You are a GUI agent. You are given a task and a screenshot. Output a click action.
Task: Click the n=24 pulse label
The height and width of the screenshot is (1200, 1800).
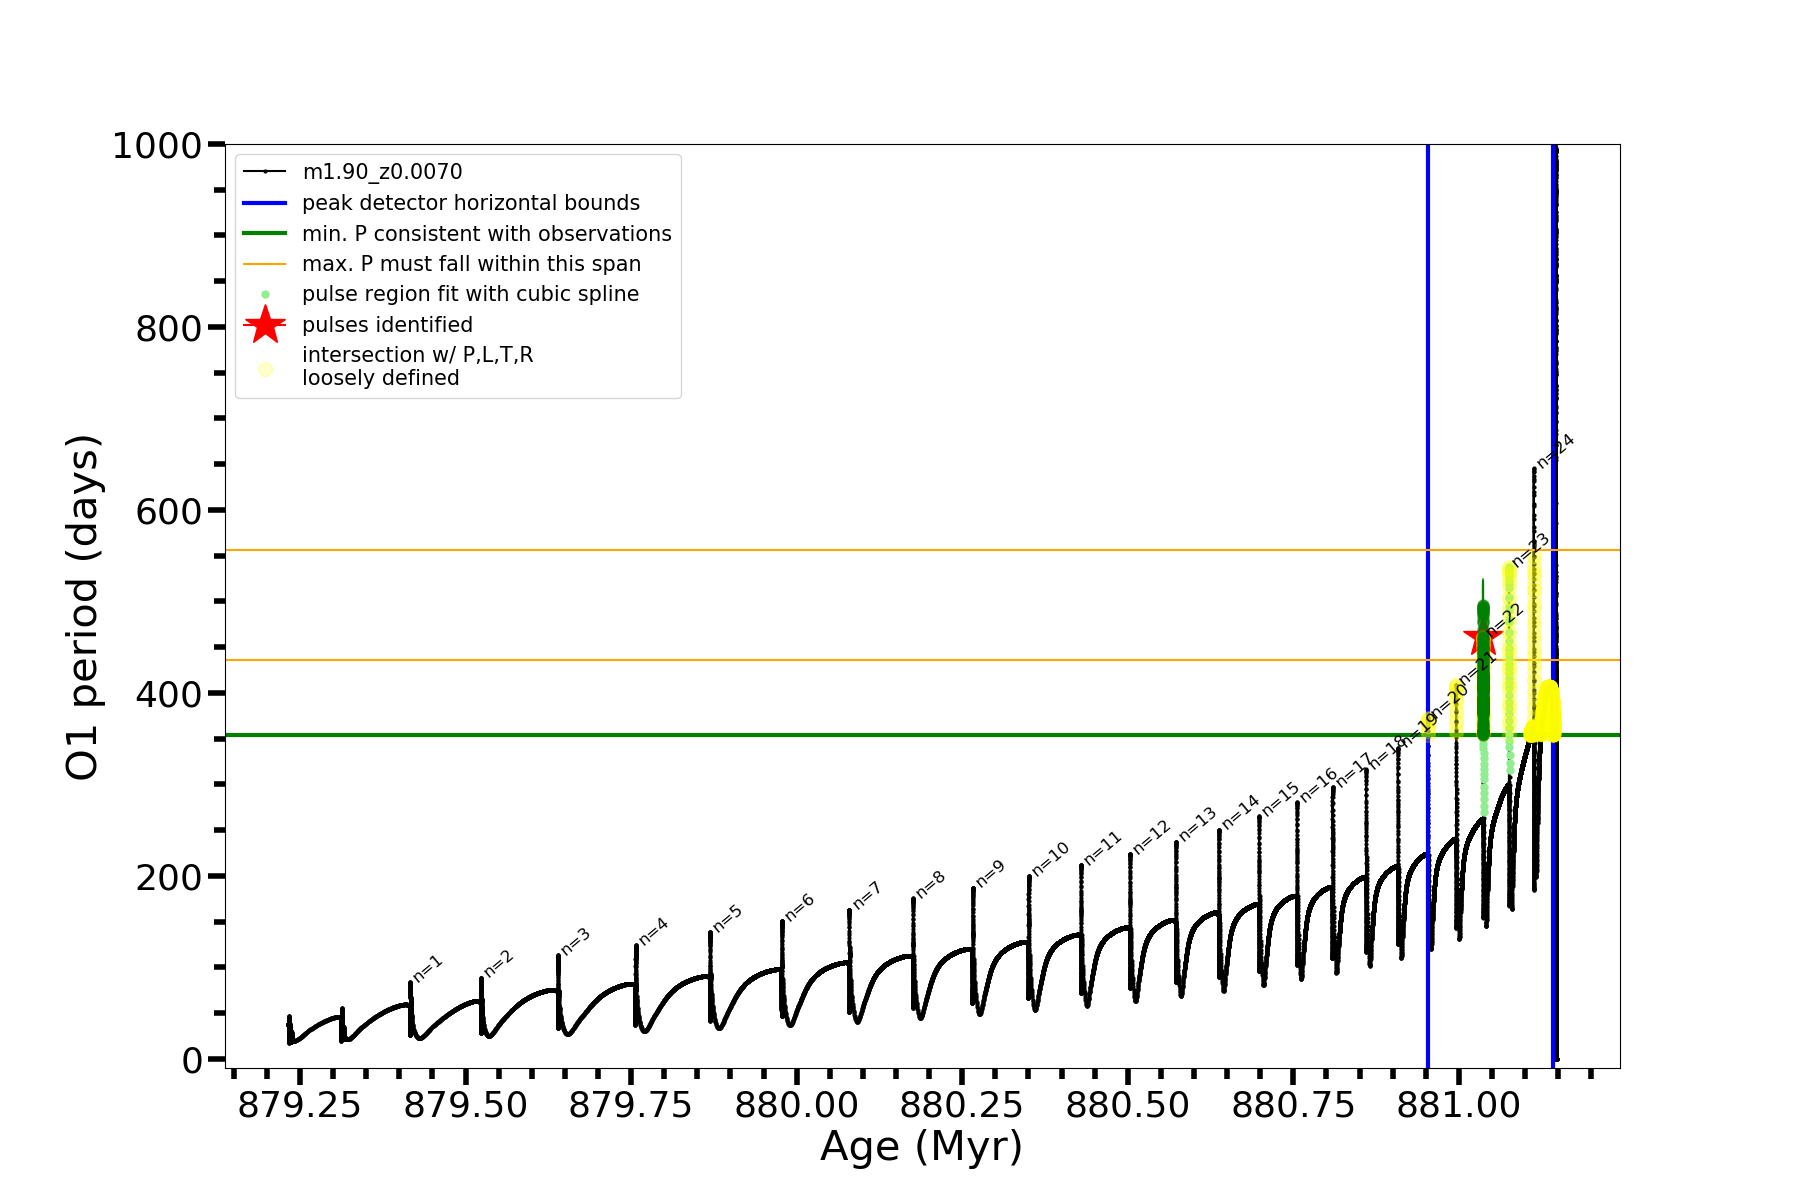coord(1555,451)
